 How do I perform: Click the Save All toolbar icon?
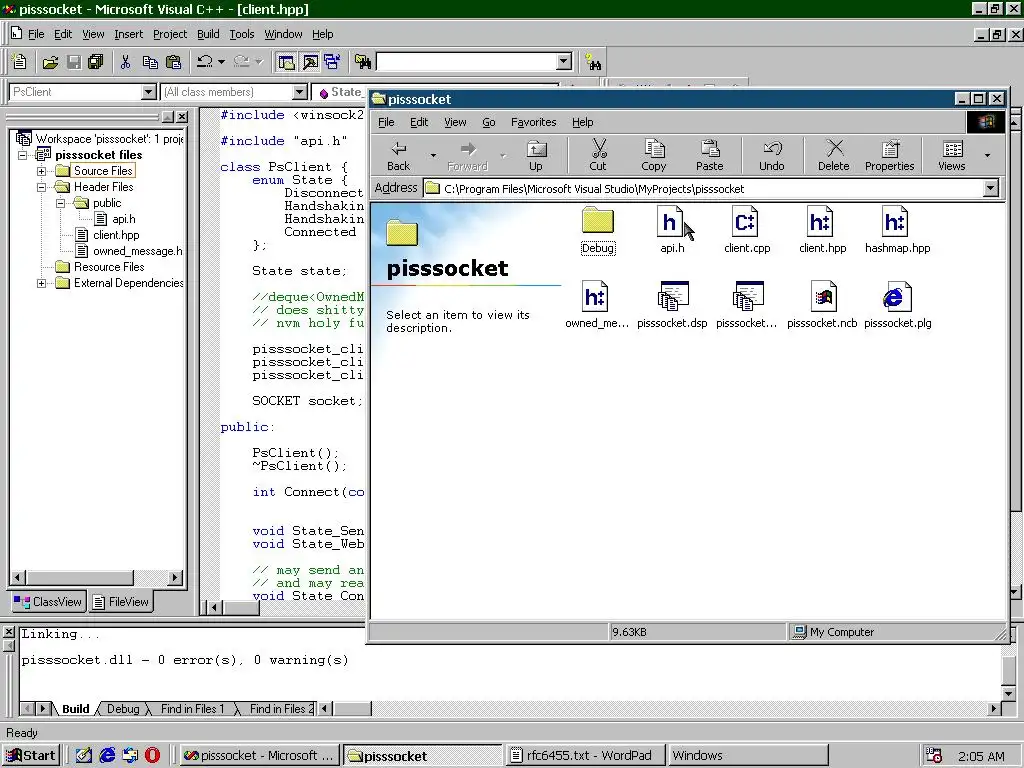click(x=96, y=62)
